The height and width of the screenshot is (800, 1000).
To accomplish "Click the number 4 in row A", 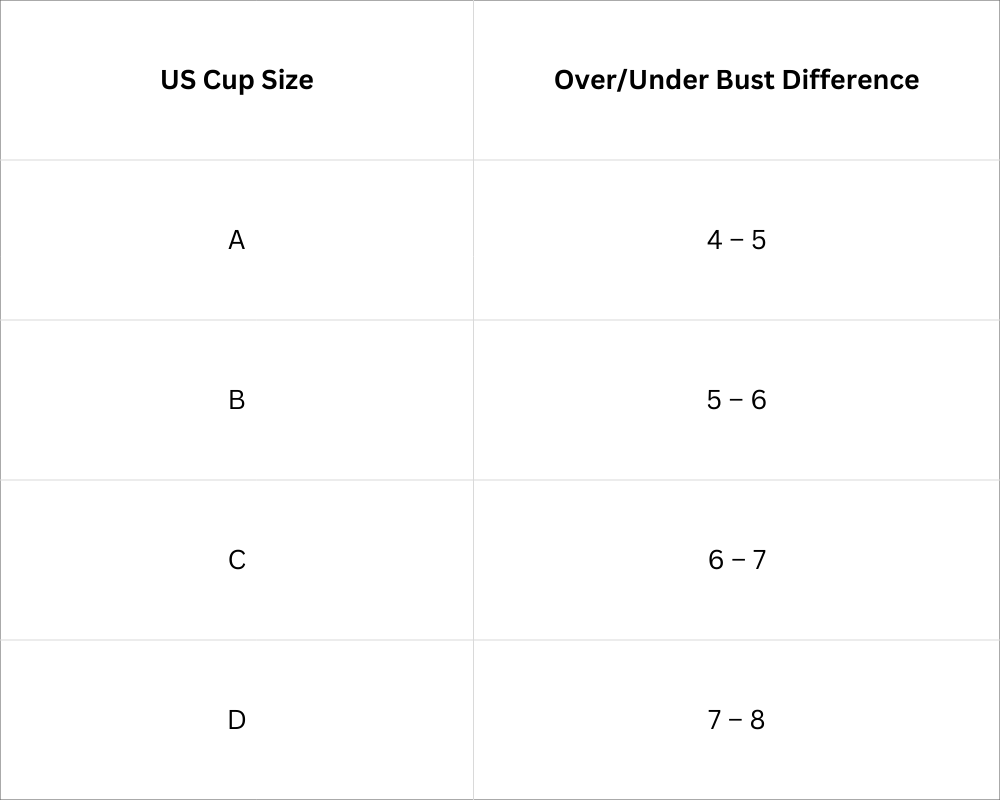I will pyautogui.click(x=714, y=240).
